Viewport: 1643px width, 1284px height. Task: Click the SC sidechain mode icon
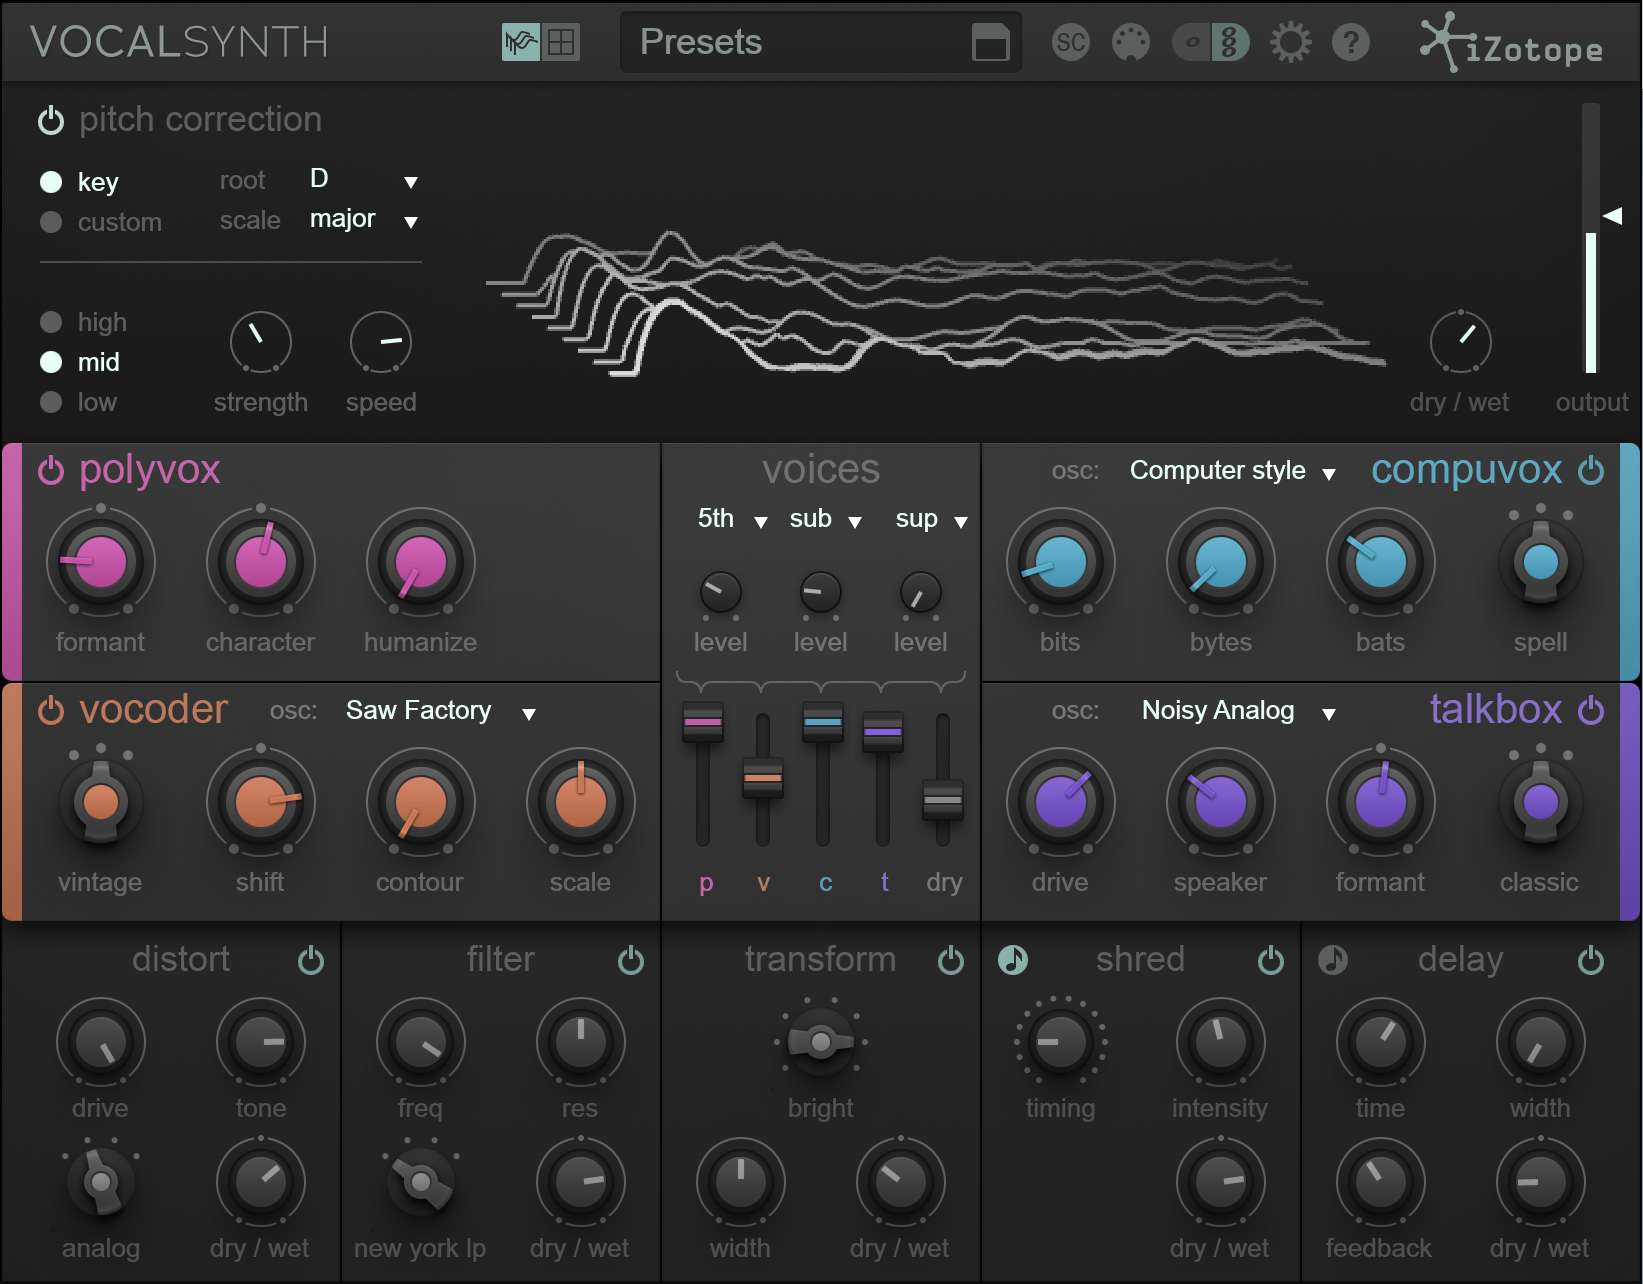[1070, 42]
